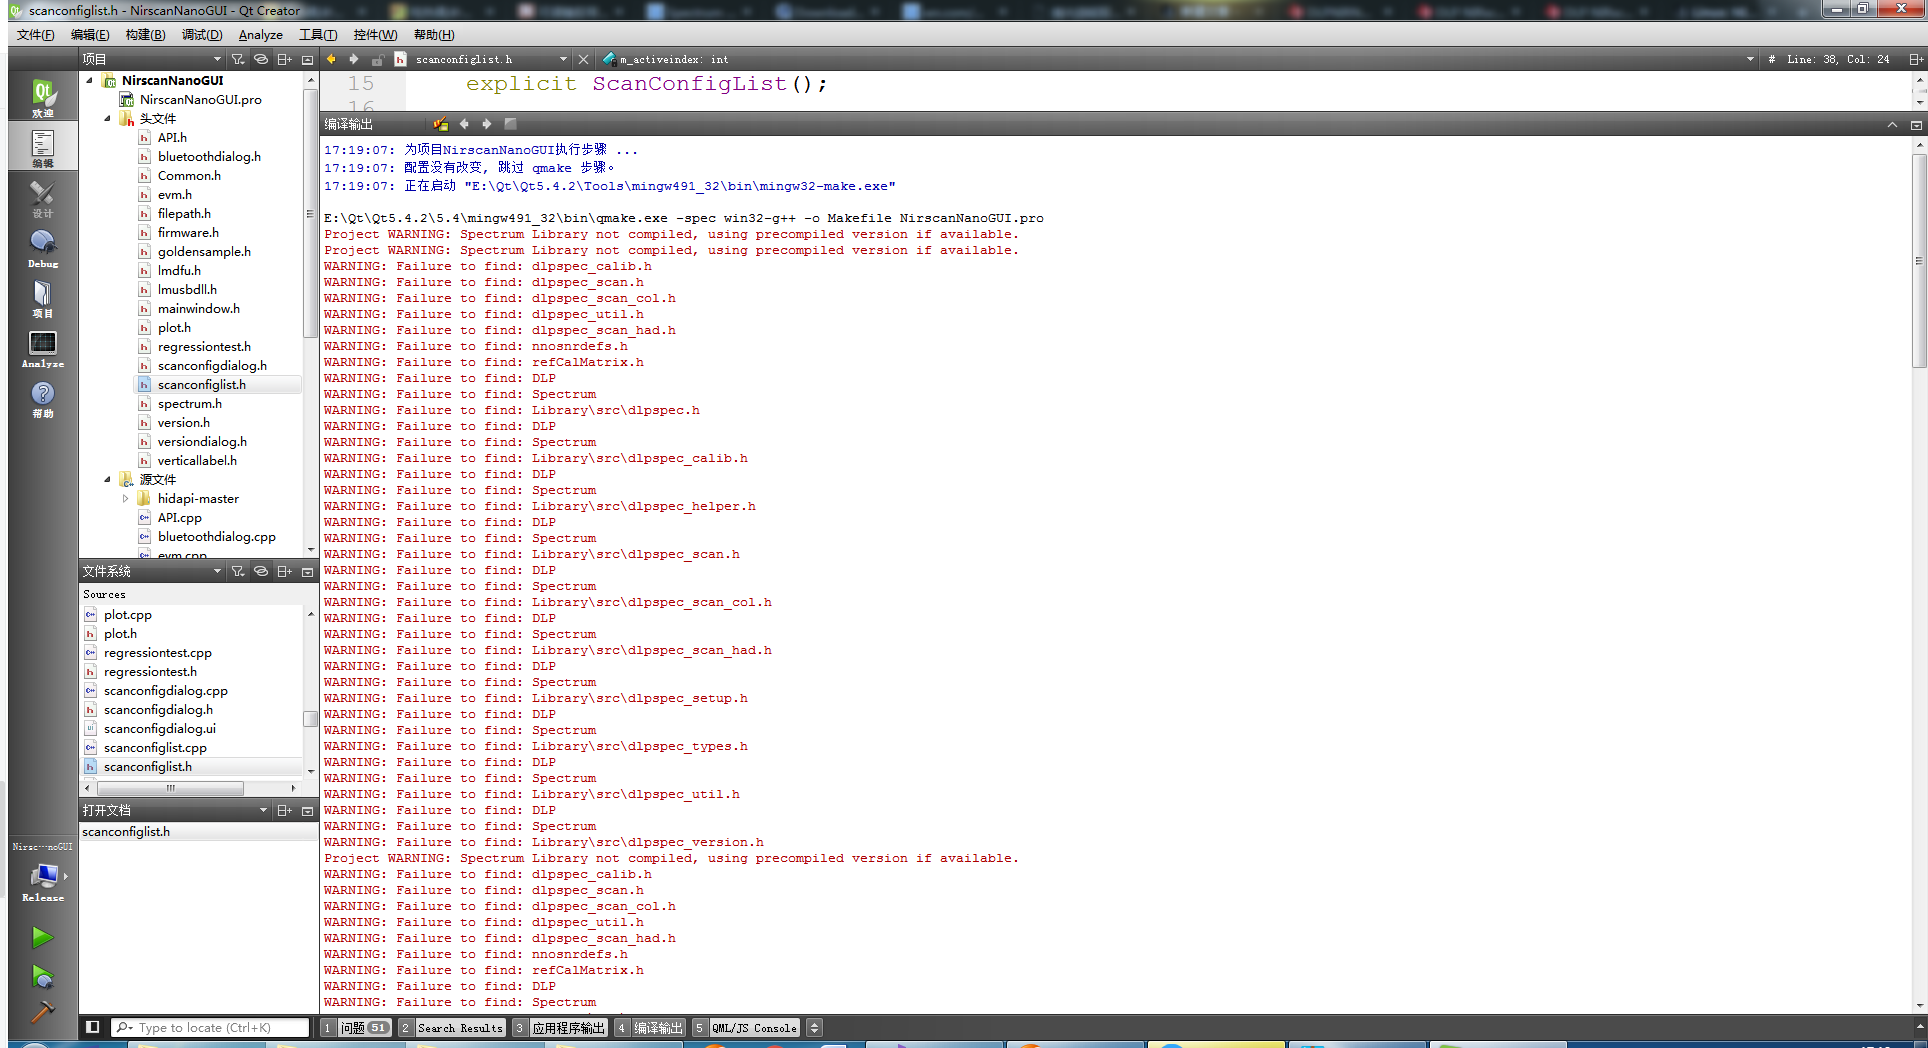Open the 控件(W) menu
This screenshot has height=1048, width=1928.
(375, 35)
